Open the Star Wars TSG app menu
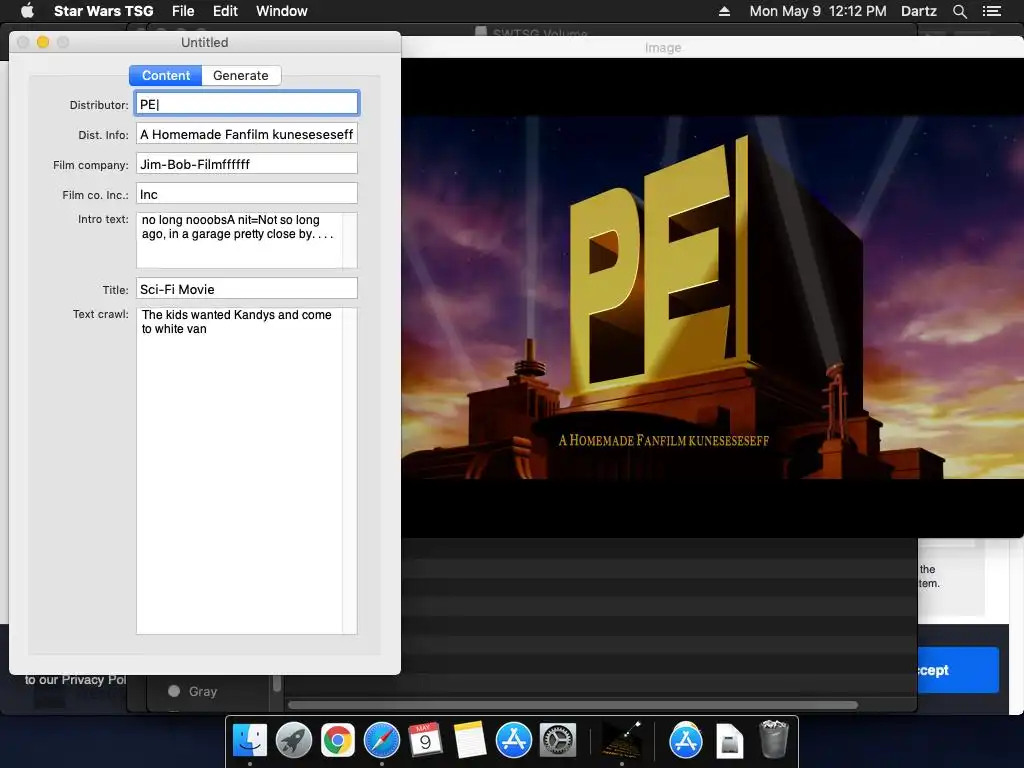 tap(103, 11)
